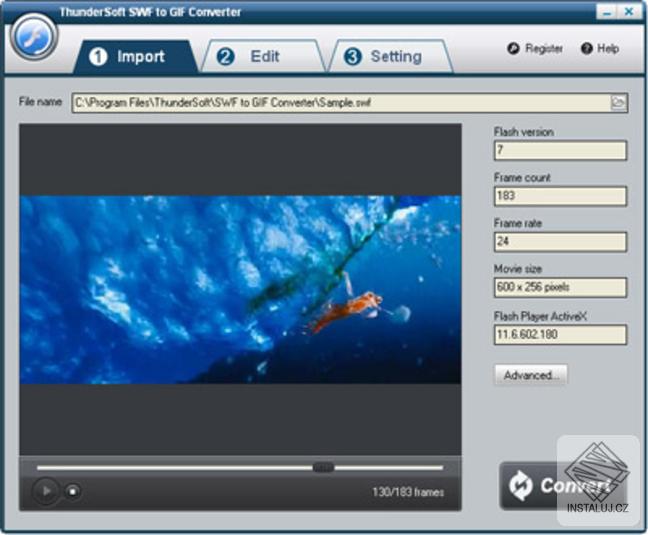
Task: Click the Flash version label
Action: point(524,132)
